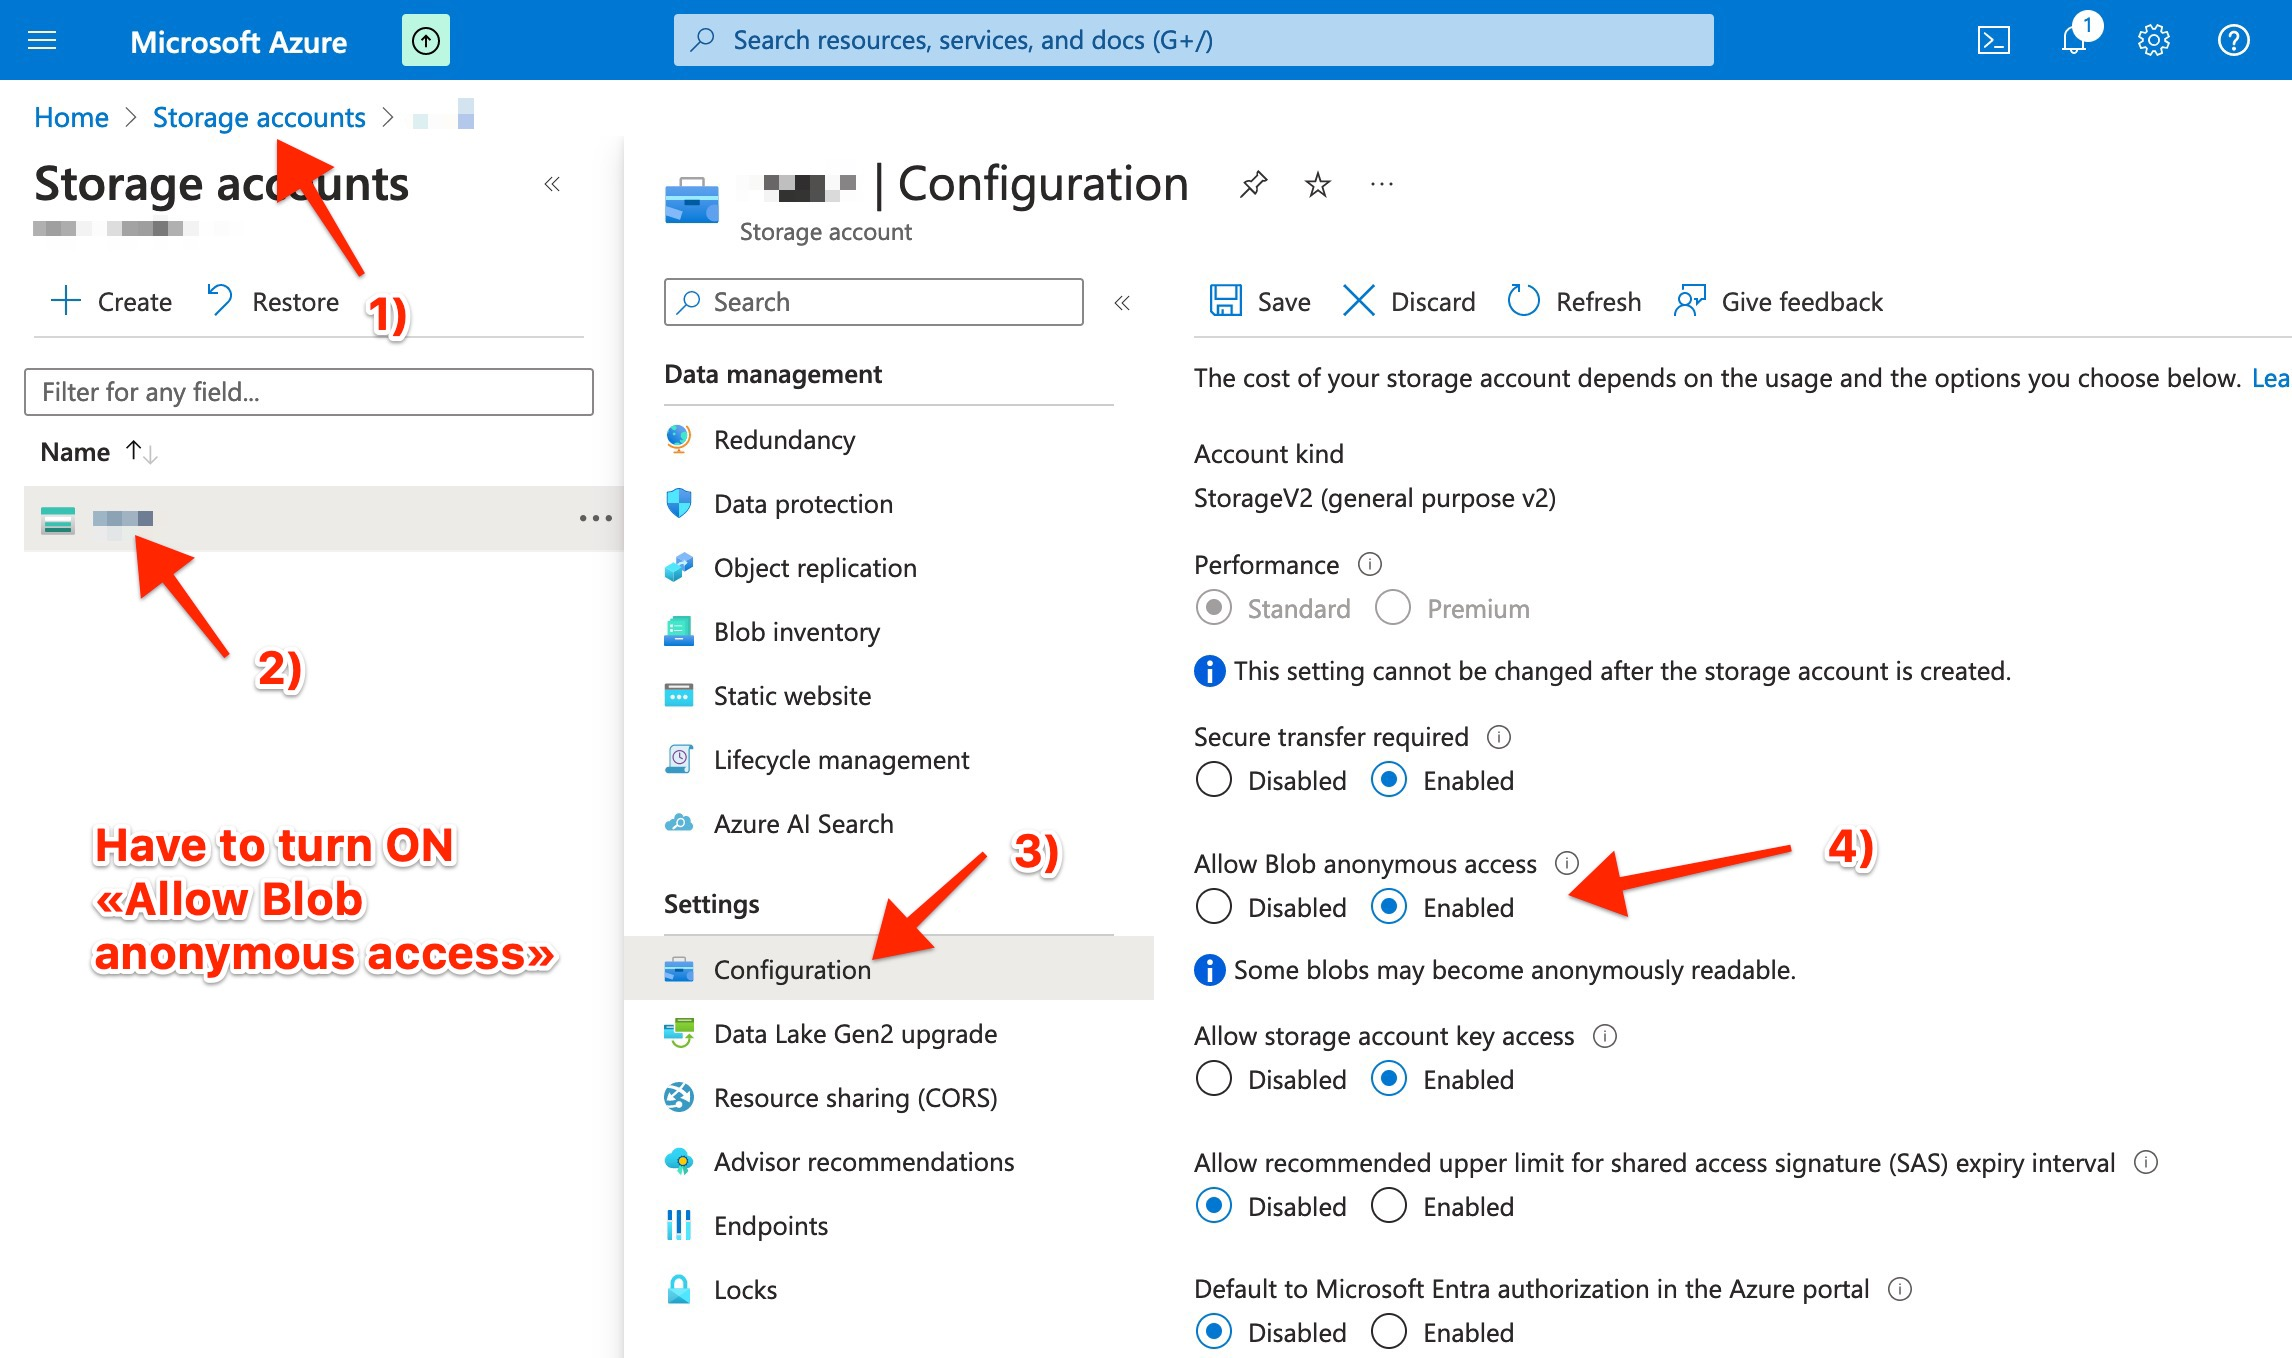Collapse the resource menu sidebar
This screenshot has width=2292, height=1358.
(x=1122, y=303)
